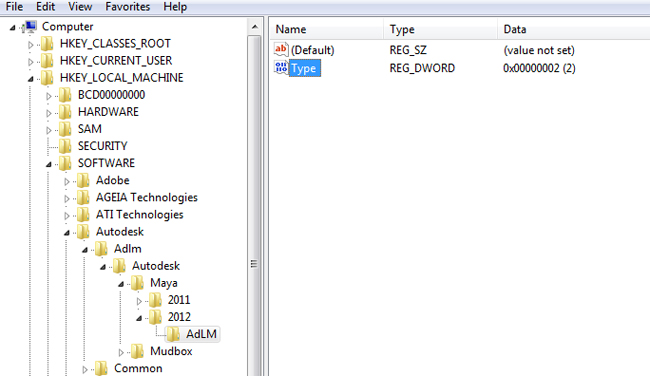Click the HARDWARE folder icon

(x=65, y=112)
